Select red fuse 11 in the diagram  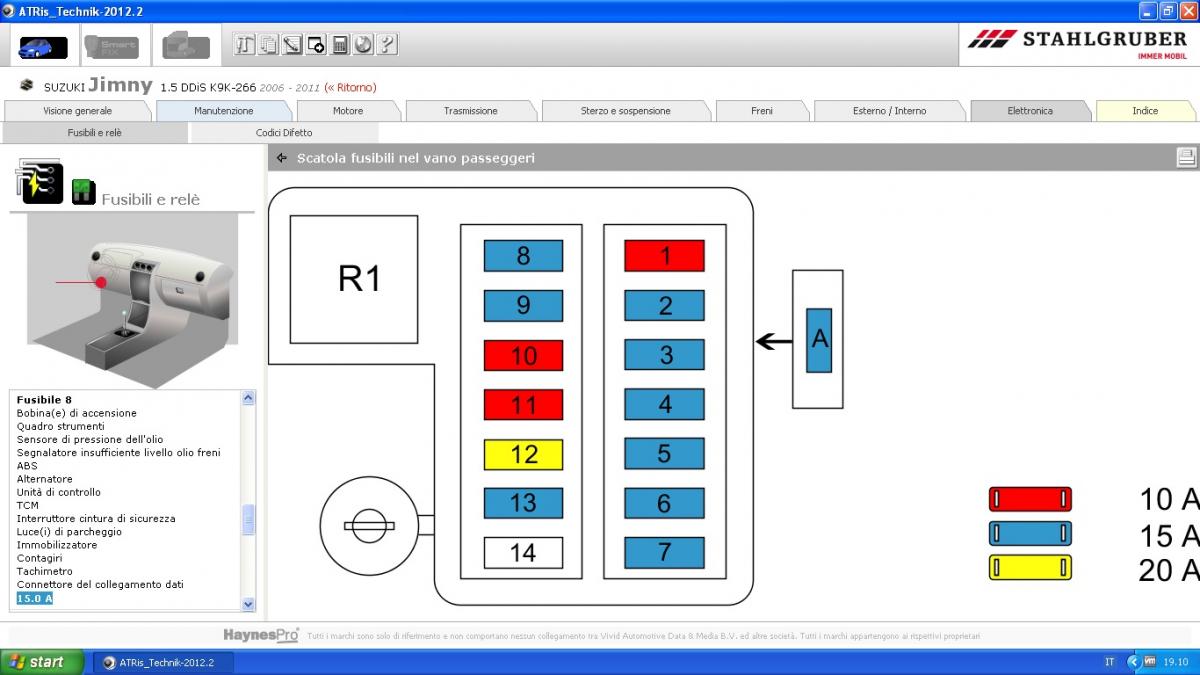(523, 404)
